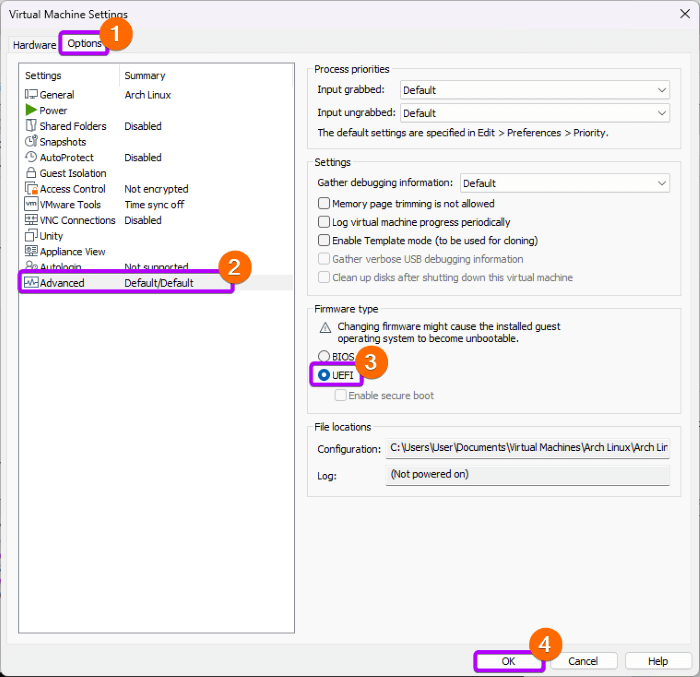Click the Summary column header

tap(206, 75)
